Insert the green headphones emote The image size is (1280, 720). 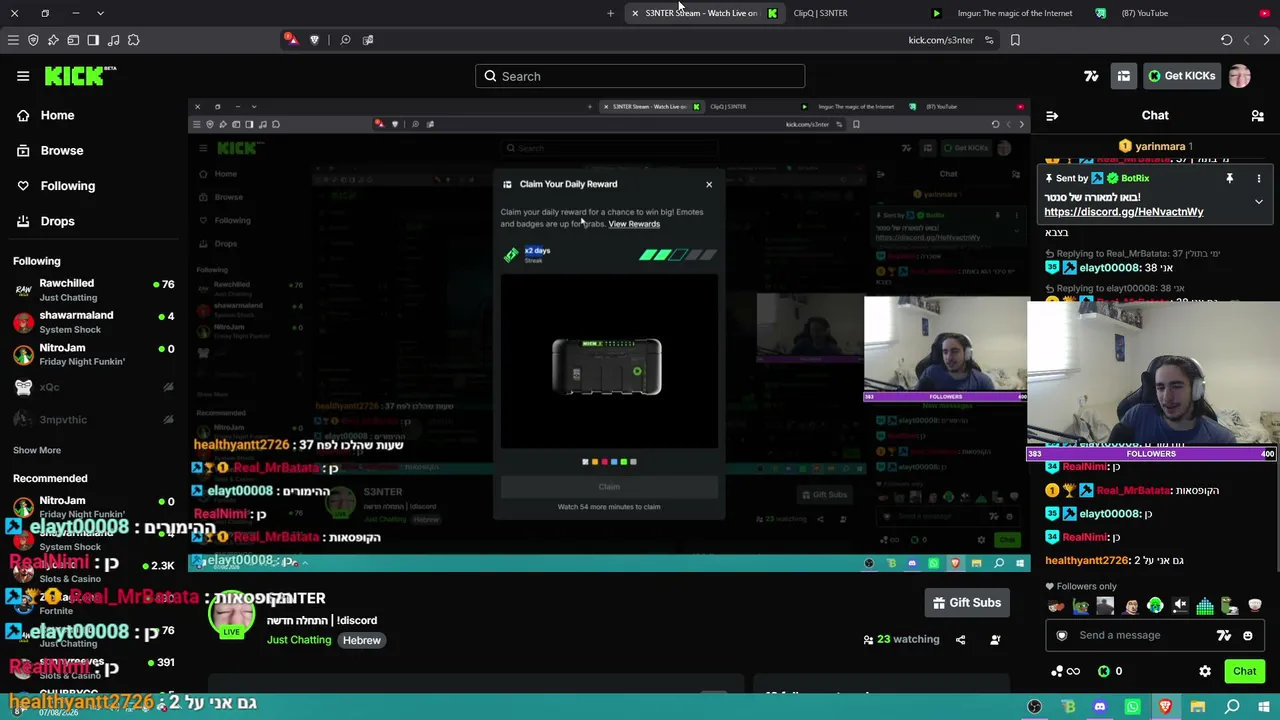coord(1155,606)
